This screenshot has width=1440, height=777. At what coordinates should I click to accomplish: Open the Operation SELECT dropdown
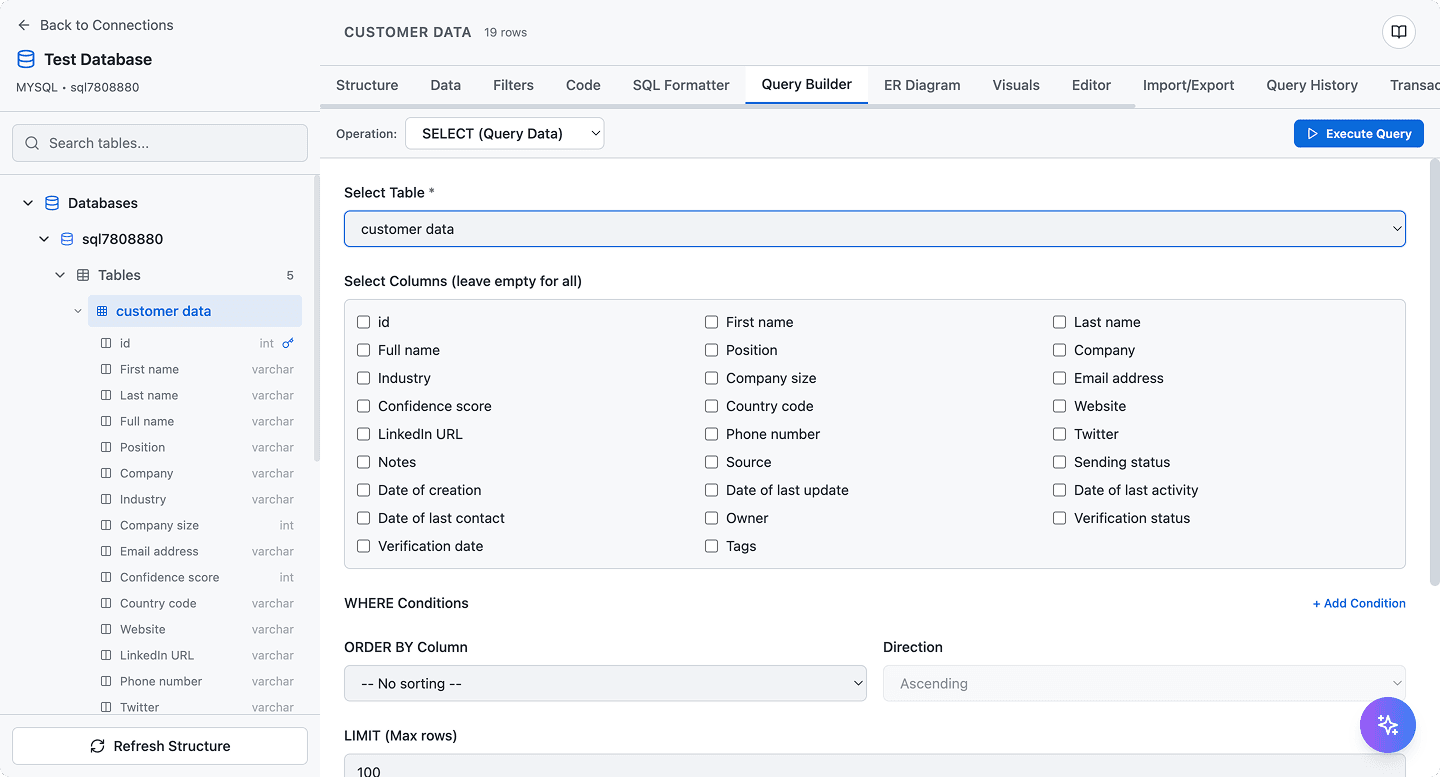pyautogui.click(x=504, y=132)
